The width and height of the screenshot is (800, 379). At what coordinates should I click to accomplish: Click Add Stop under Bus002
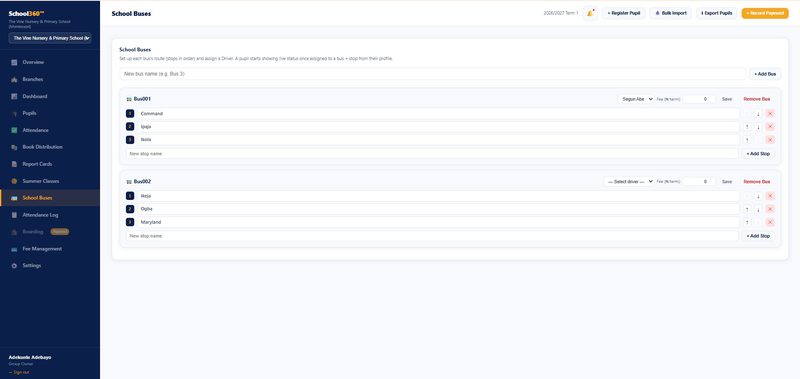click(758, 236)
